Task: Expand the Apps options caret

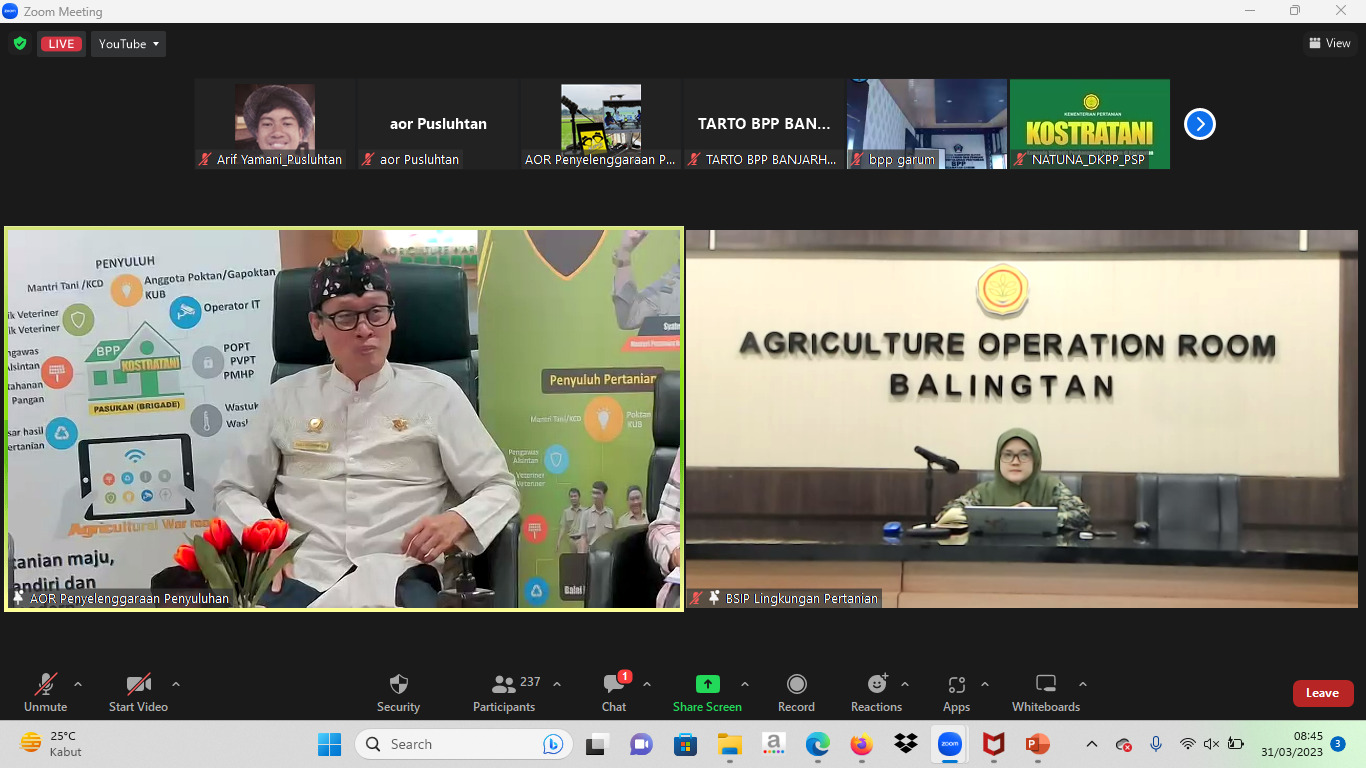Action: pyautogui.click(x=985, y=684)
